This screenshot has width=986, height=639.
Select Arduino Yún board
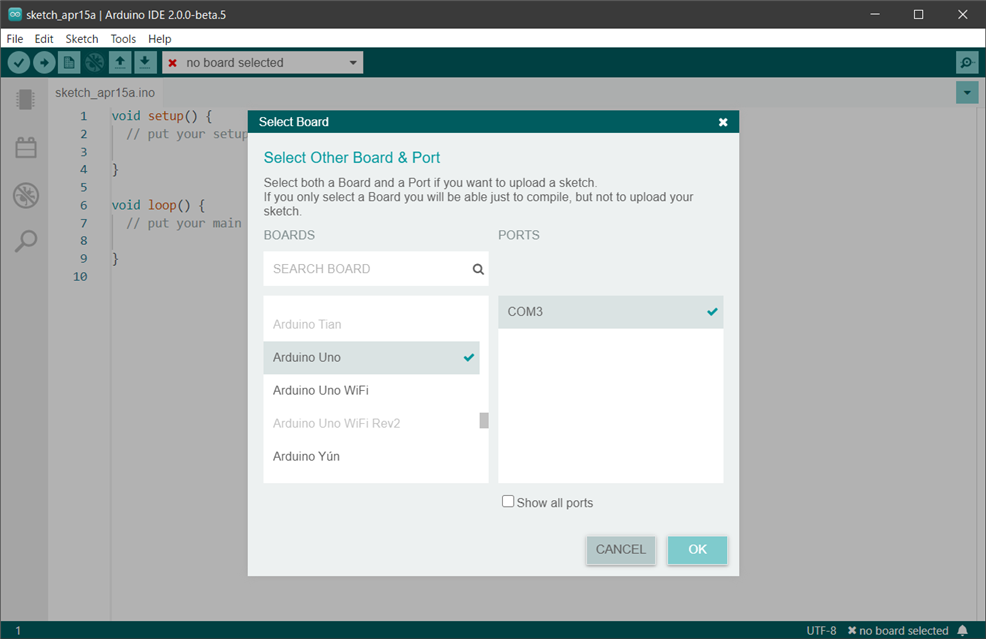[x=371, y=457]
